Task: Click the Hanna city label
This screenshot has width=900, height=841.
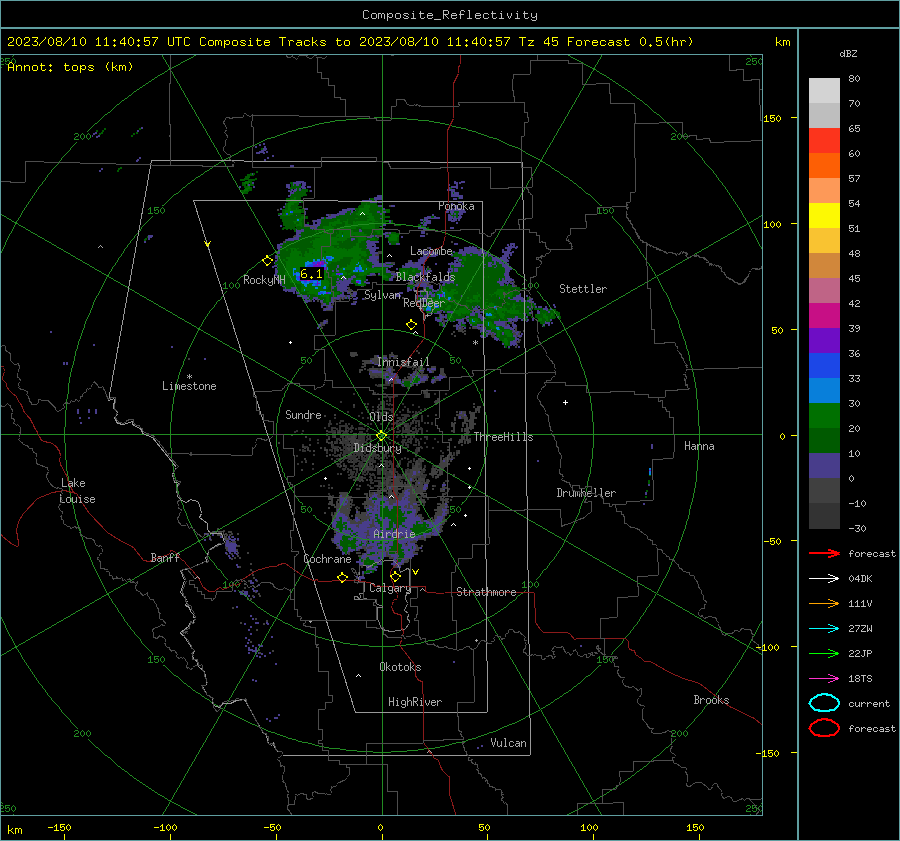Action: (699, 446)
